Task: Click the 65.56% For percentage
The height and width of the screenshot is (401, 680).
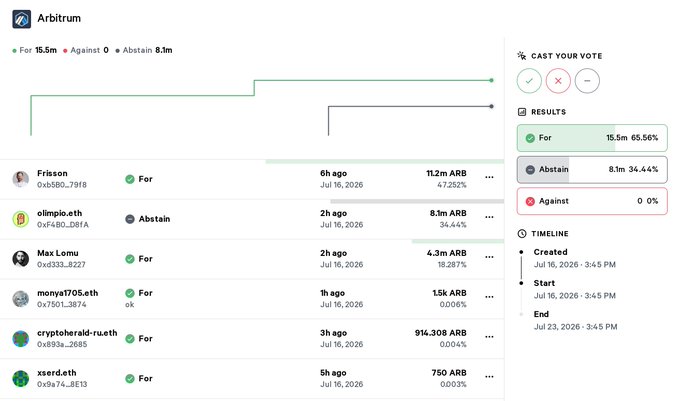Action: click(x=644, y=138)
